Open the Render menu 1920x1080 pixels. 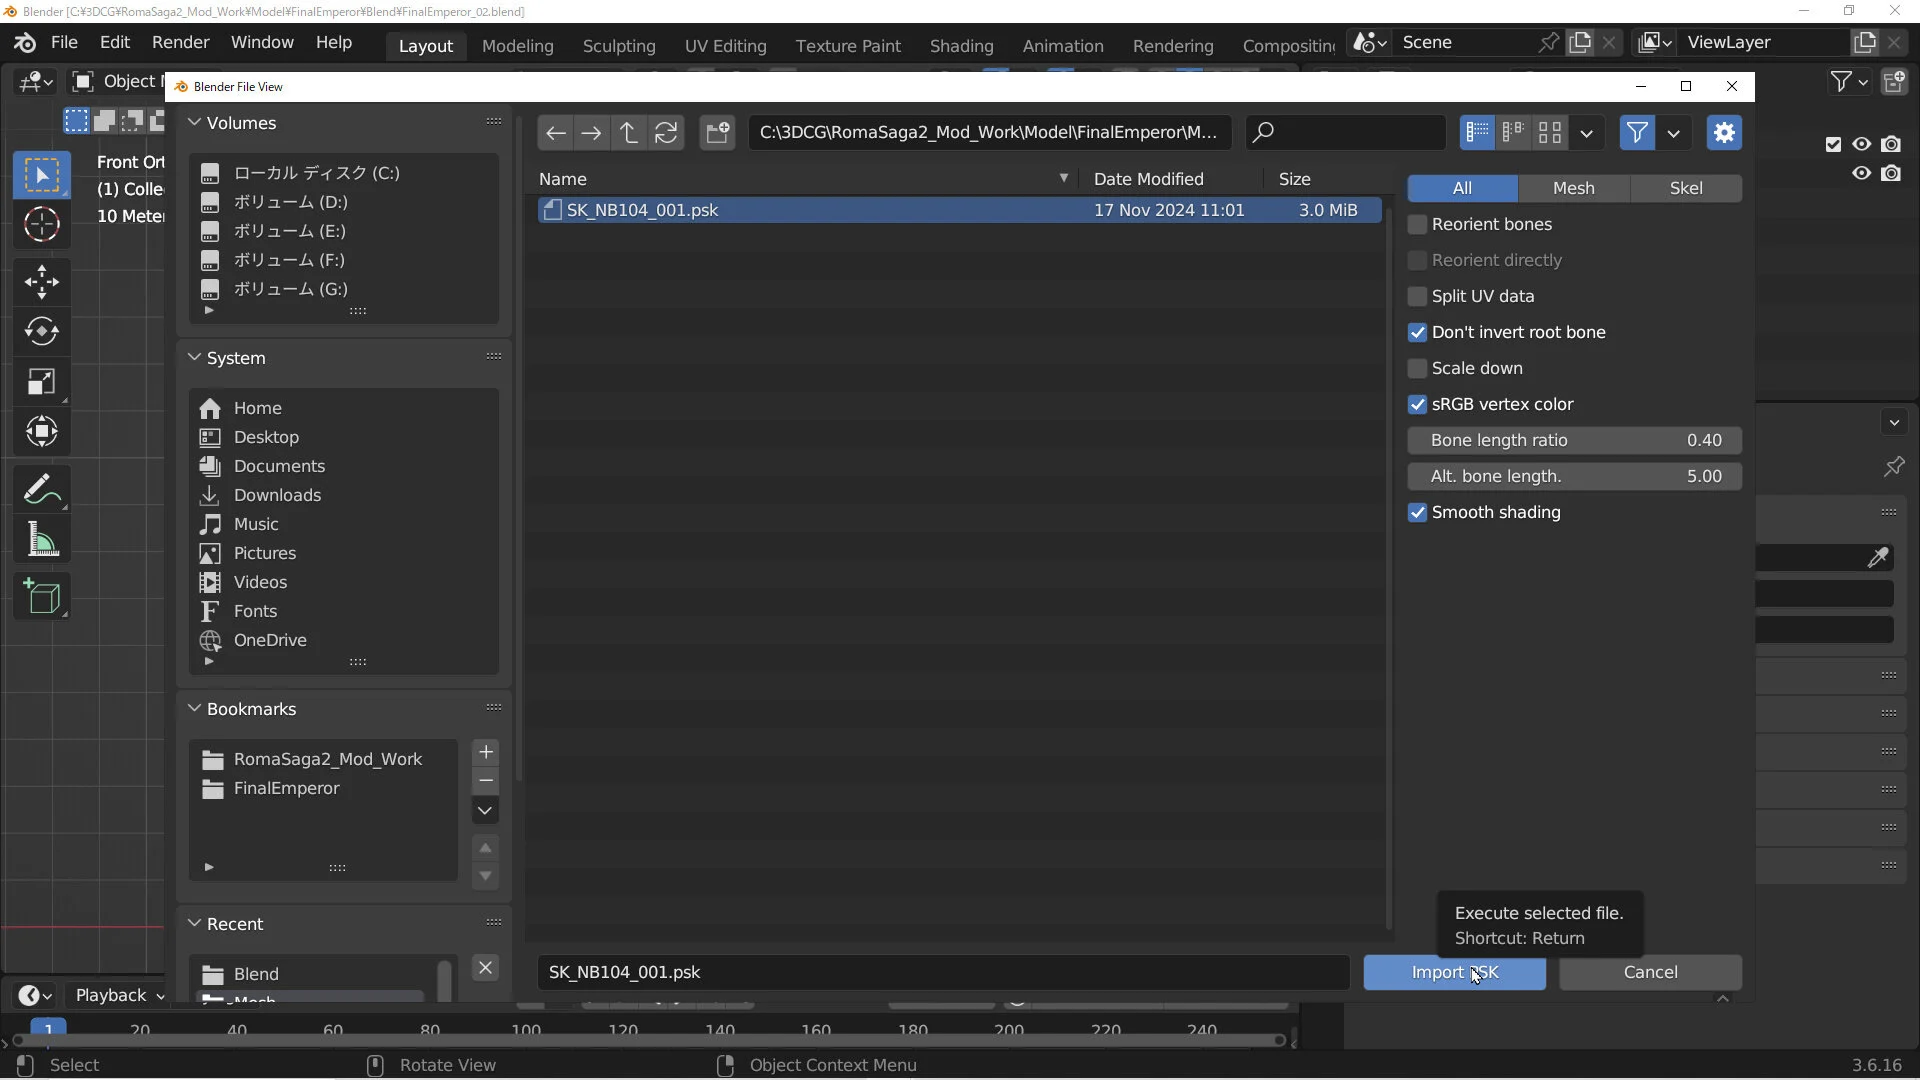pyautogui.click(x=180, y=42)
